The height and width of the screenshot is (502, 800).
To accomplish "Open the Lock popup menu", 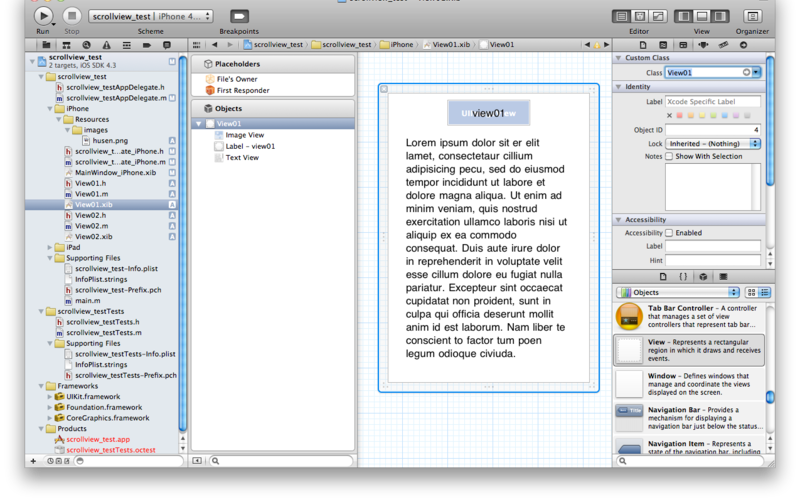I will (x=713, y=144).
